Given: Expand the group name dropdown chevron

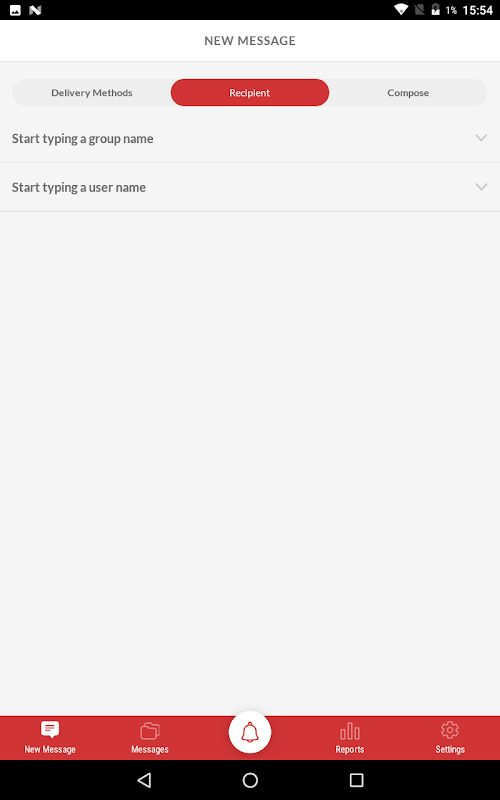Looking at the screenshot, I should click(481, 138).
